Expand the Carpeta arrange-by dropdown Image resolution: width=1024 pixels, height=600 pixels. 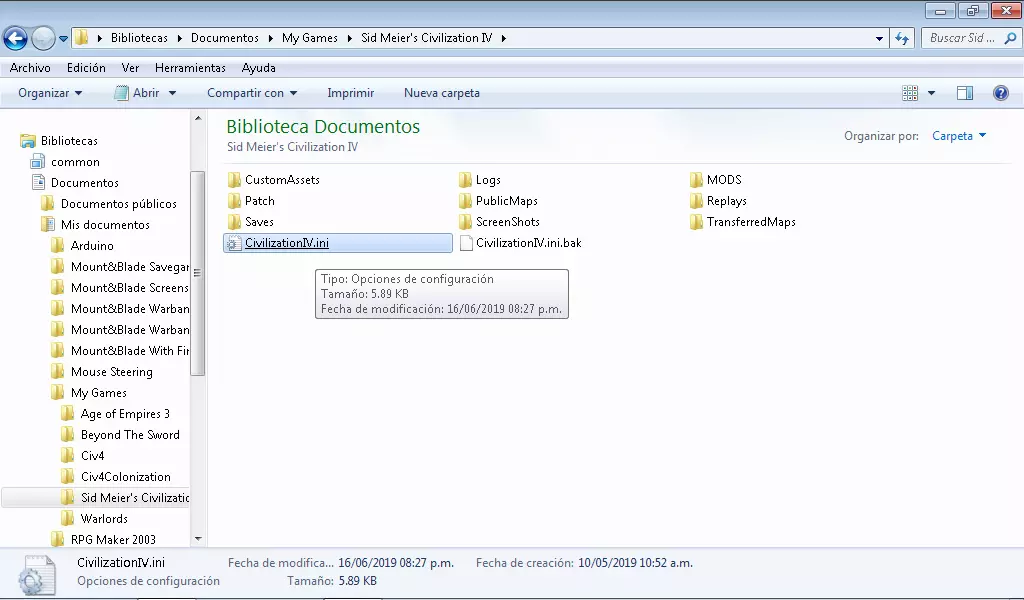click(958, 136)
